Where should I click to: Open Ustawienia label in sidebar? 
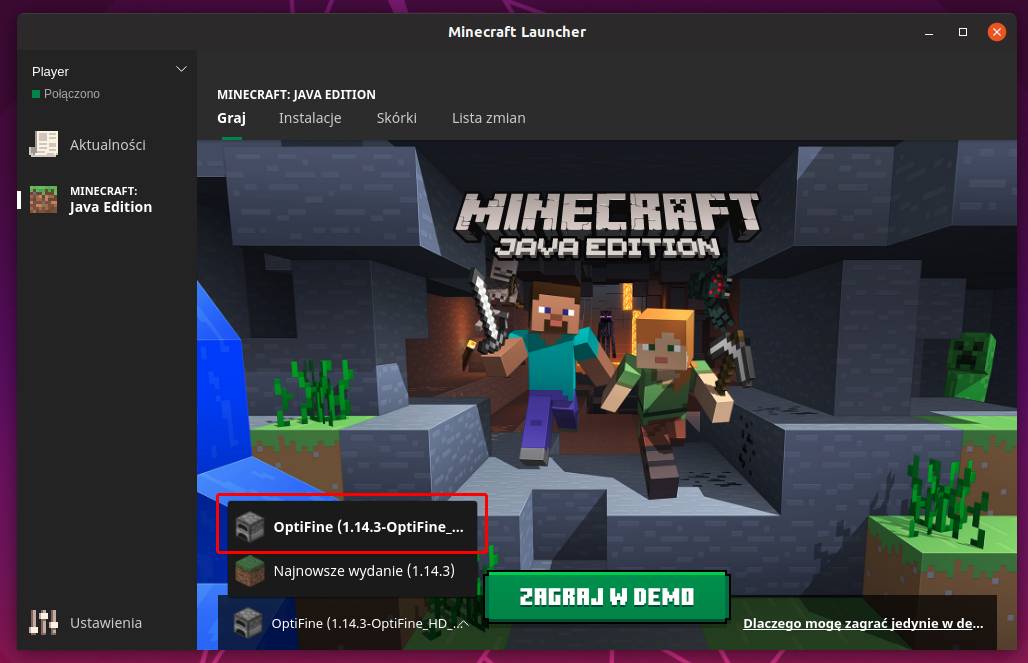coord(106,623)
